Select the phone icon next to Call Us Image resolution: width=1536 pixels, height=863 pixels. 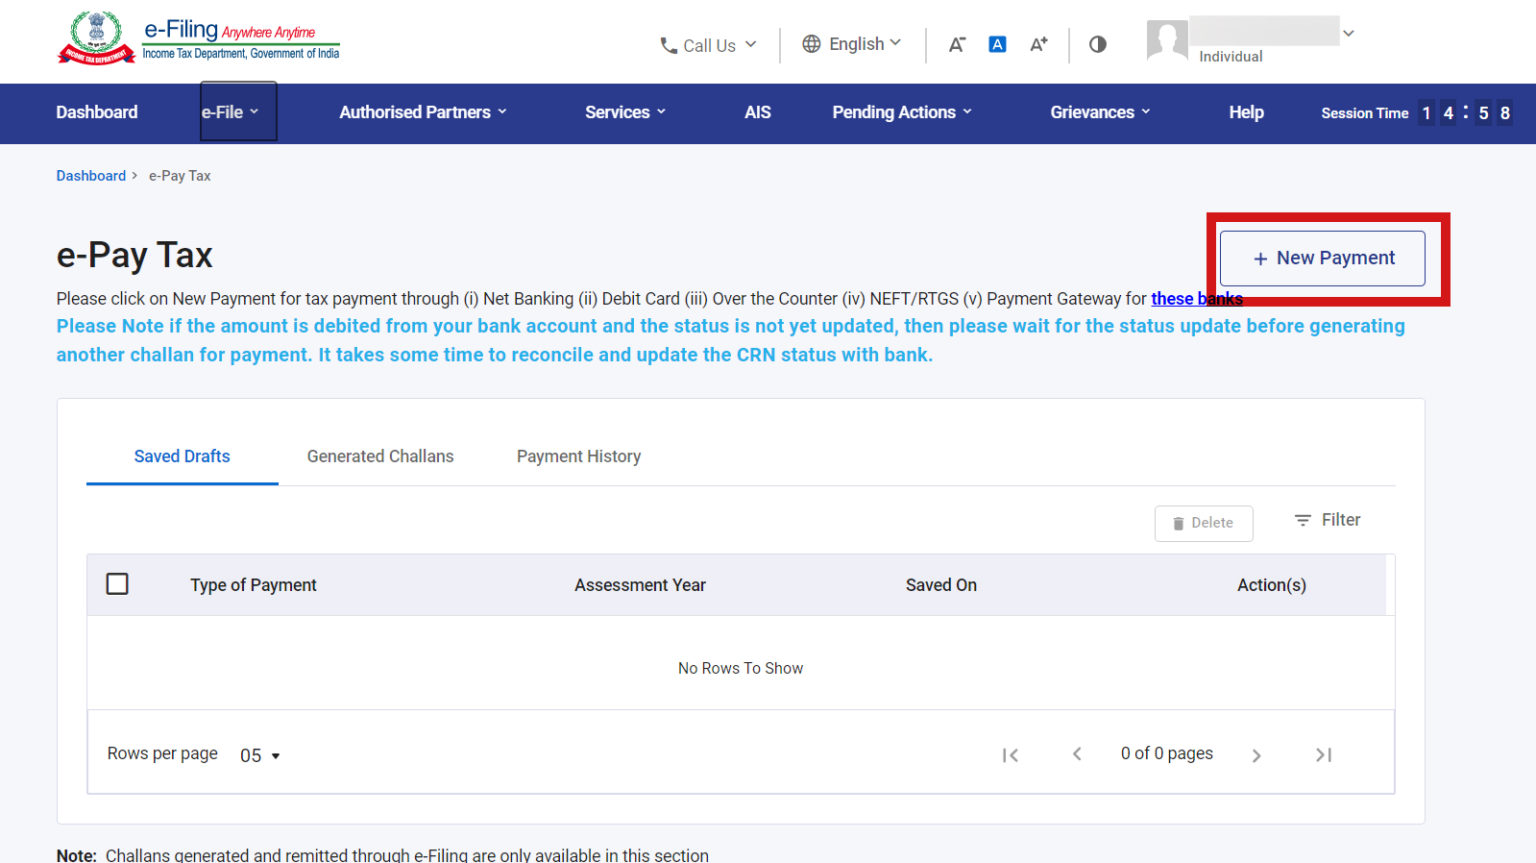668,45
